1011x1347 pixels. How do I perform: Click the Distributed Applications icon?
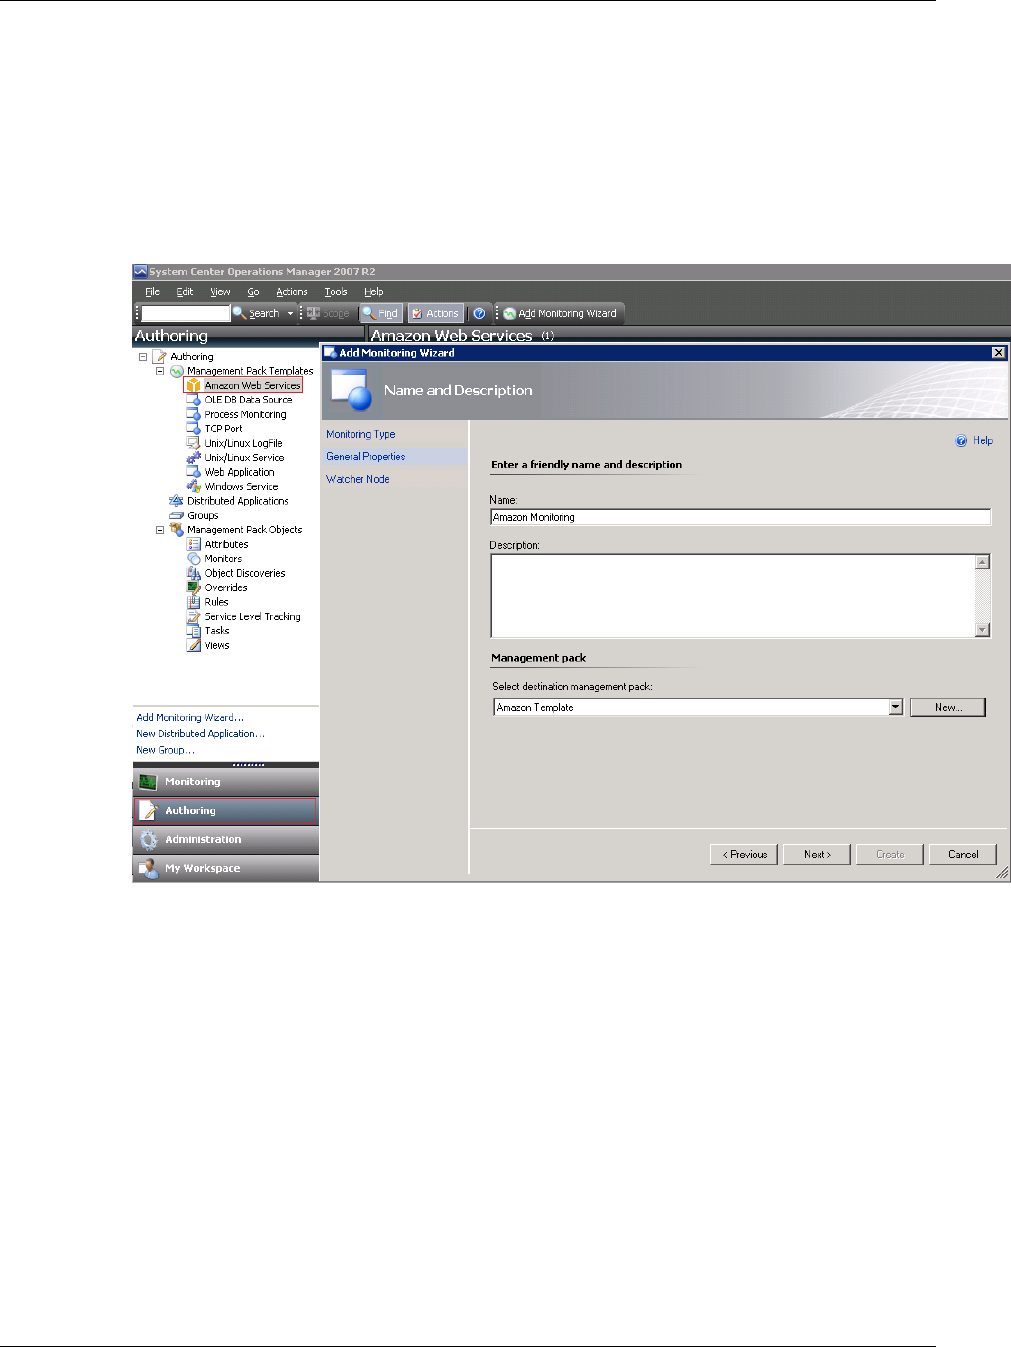tap(176, 501)
